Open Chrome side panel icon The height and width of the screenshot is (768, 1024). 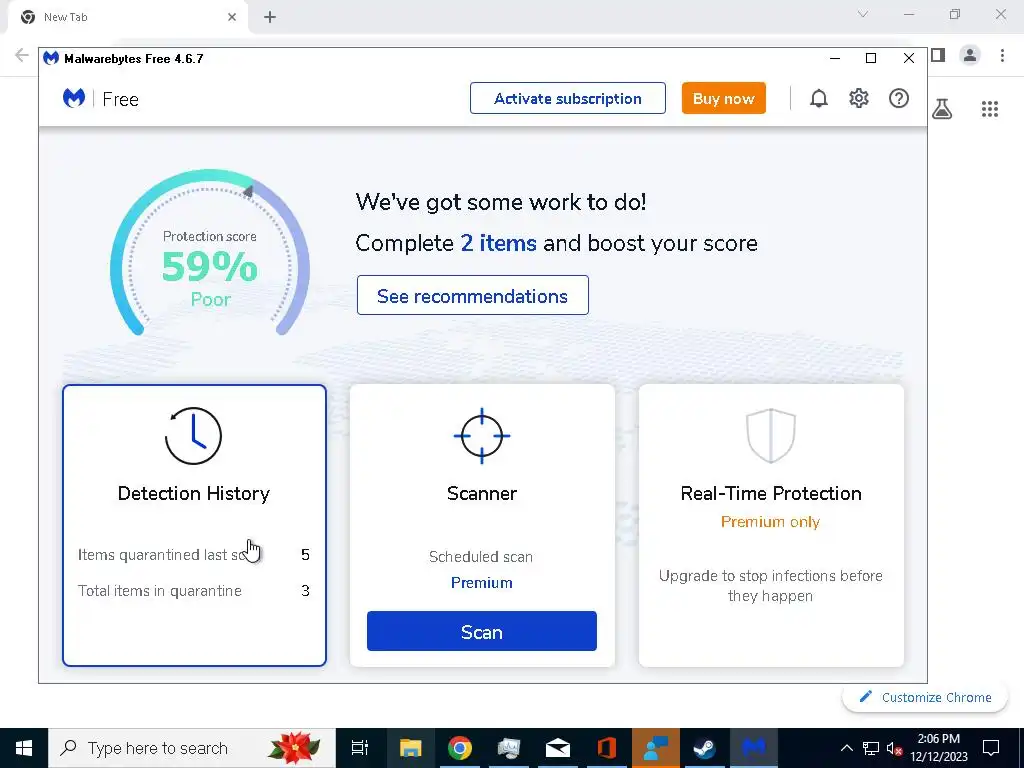[x=938, y=55]
